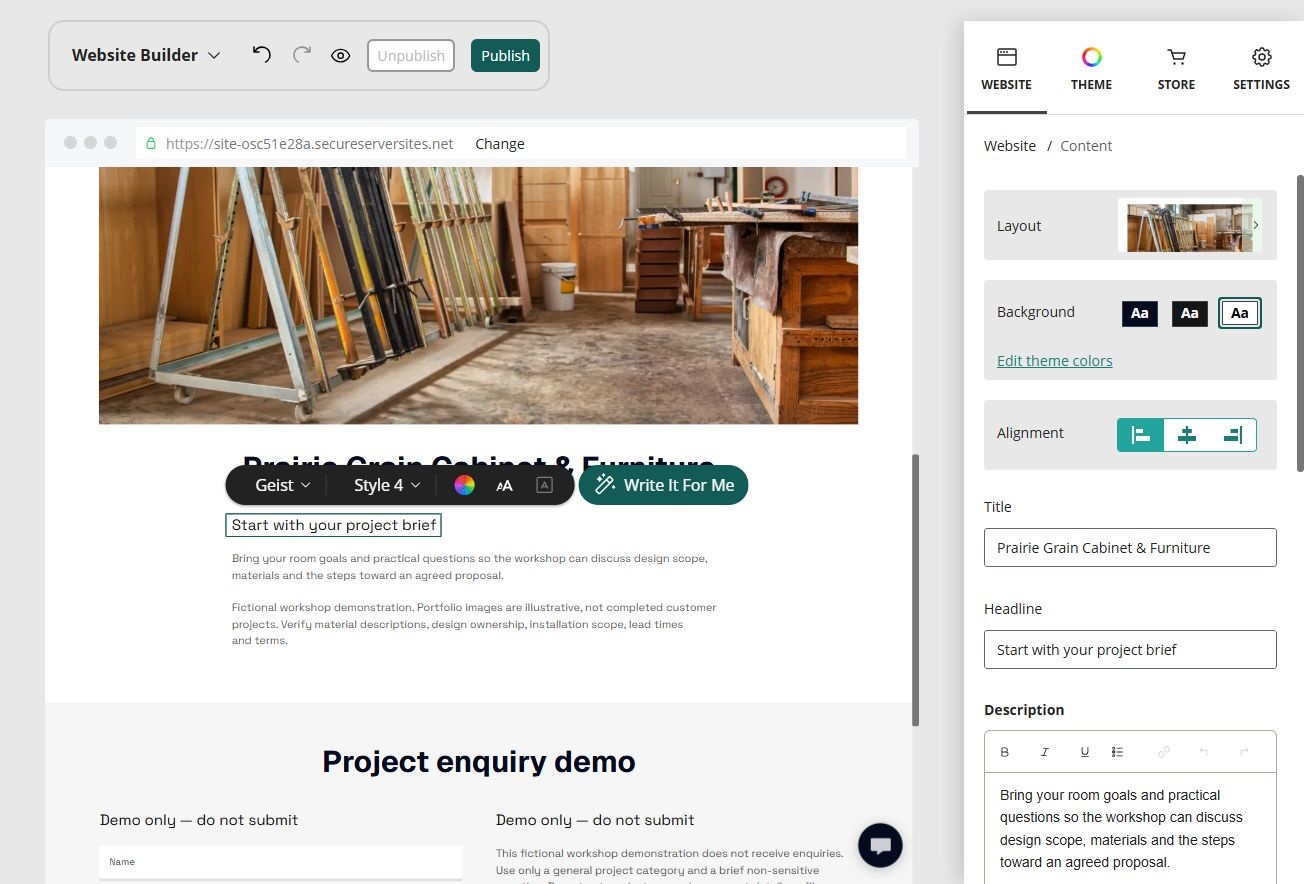
Task: Click undo arrow in Description editor
Action: 1204,752
